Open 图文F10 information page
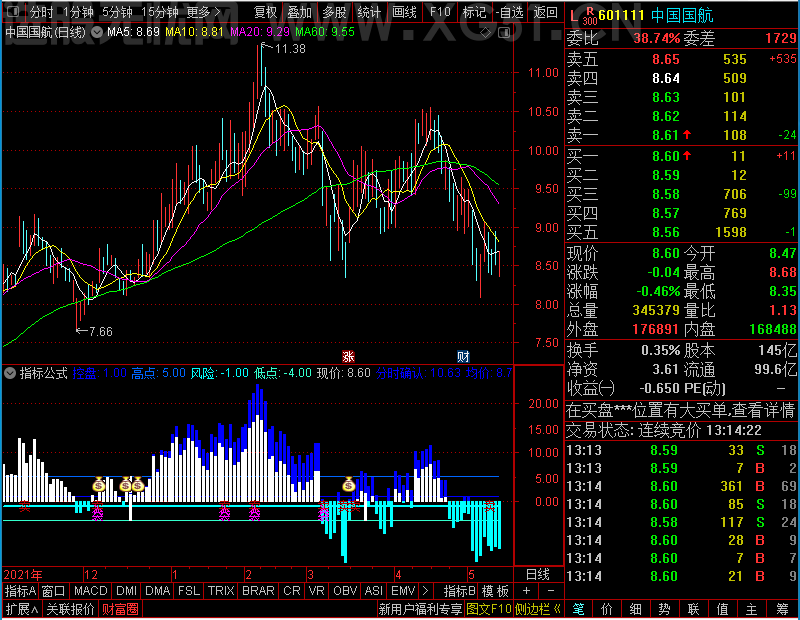The image size is (800, 620). (489, 609)
